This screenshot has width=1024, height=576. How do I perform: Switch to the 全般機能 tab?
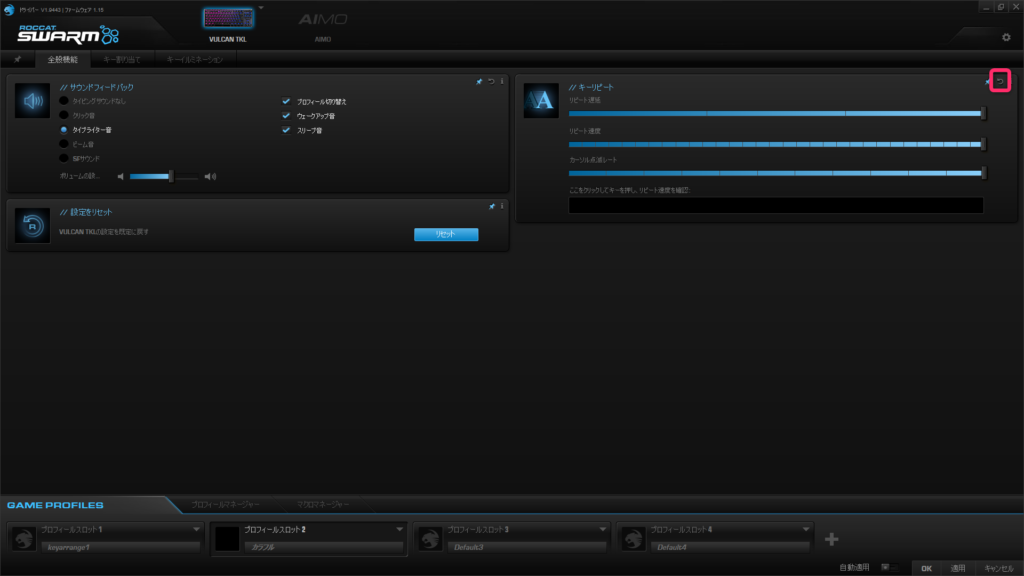[x=63, y=59]
